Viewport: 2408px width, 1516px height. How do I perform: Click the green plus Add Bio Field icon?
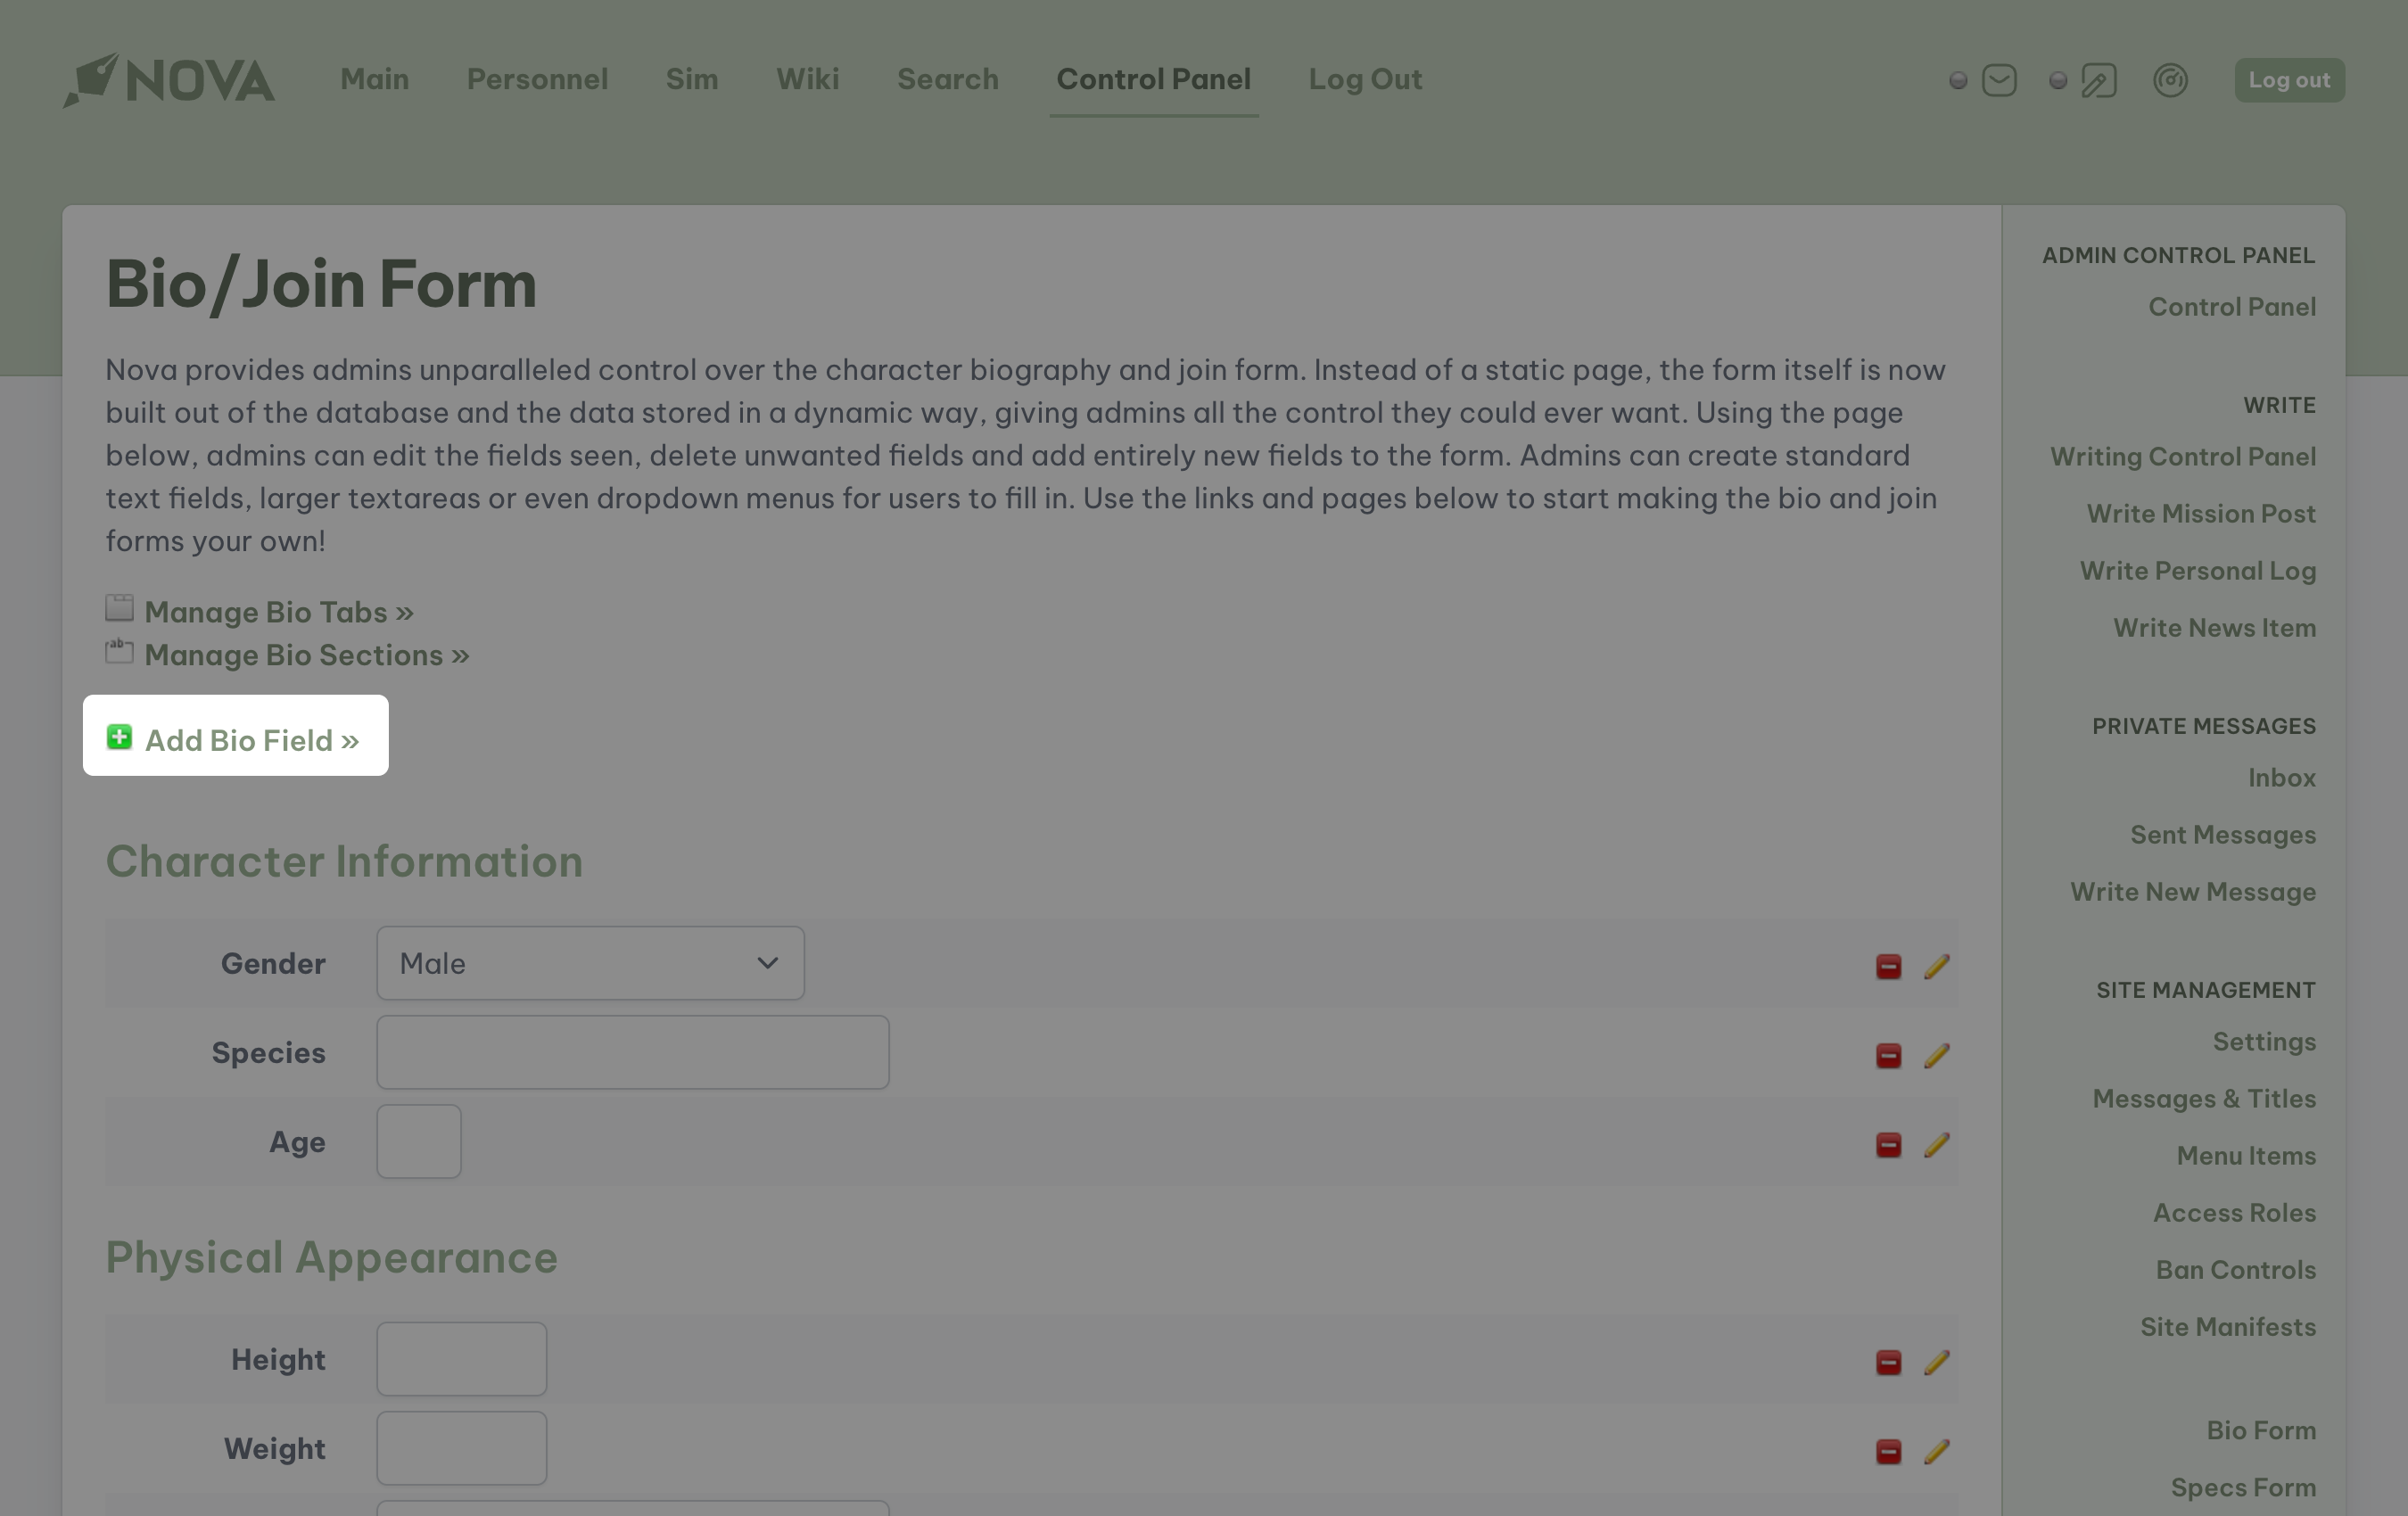point(119,738)
